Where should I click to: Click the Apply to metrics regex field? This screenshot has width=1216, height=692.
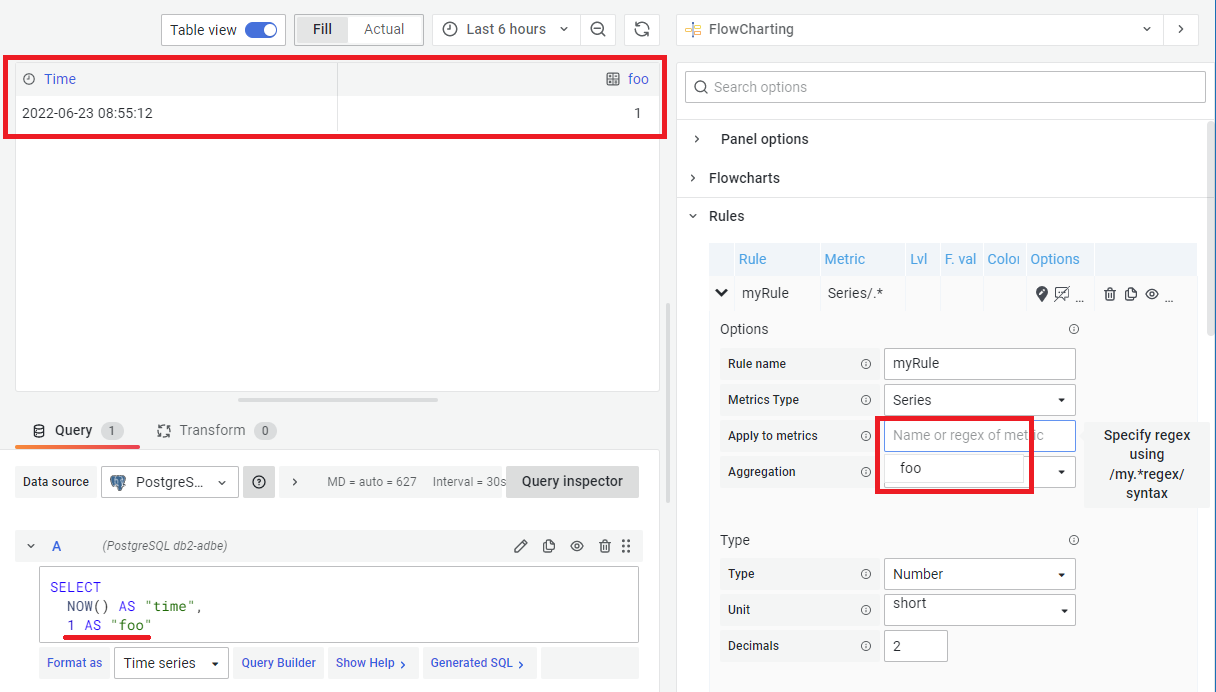[980, 435]
